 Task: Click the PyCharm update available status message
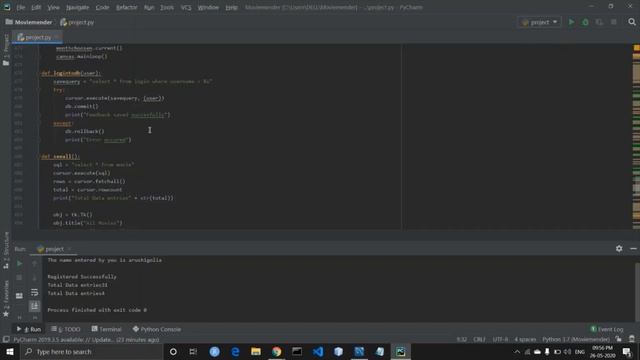tap(86, 340)
